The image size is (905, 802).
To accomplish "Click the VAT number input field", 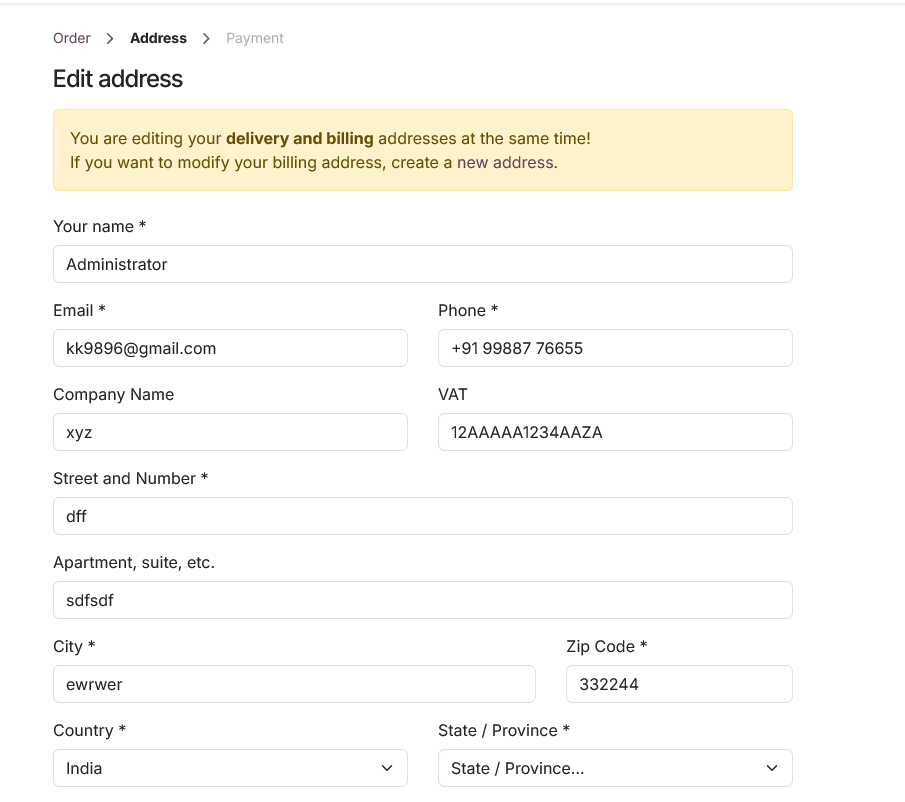I will (615, 432).
